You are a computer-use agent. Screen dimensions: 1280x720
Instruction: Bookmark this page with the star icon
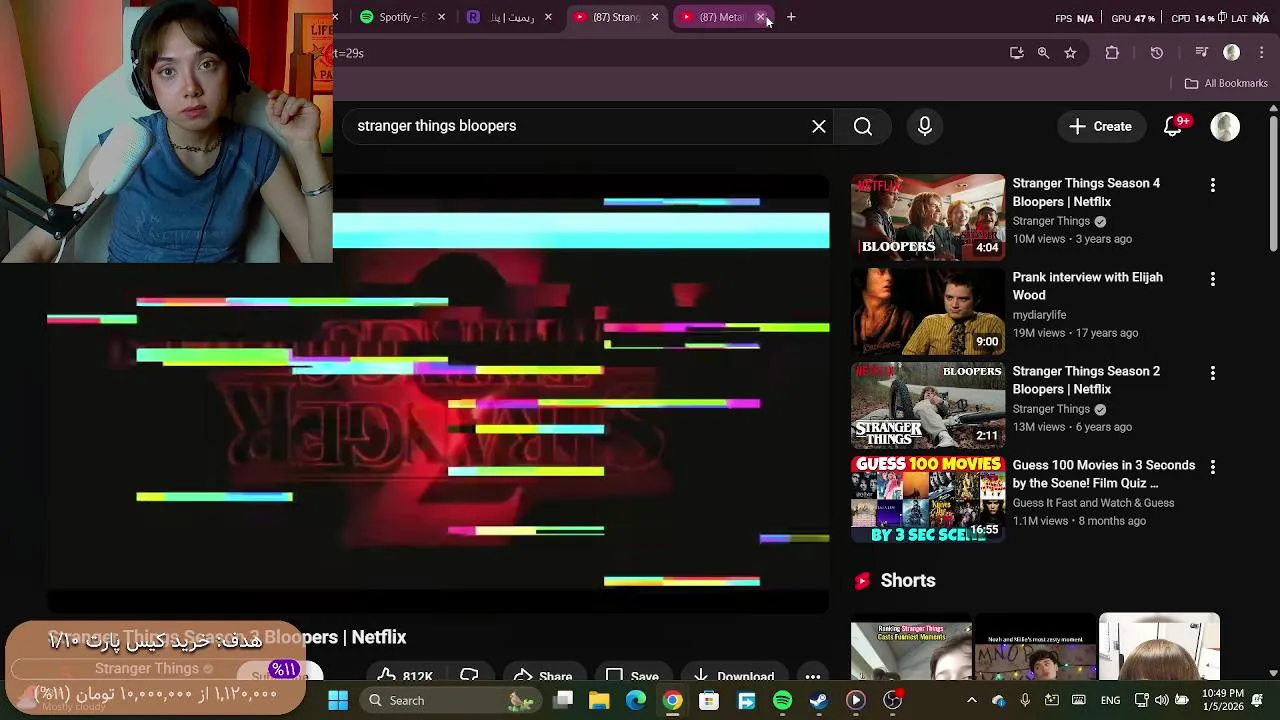1070,53
